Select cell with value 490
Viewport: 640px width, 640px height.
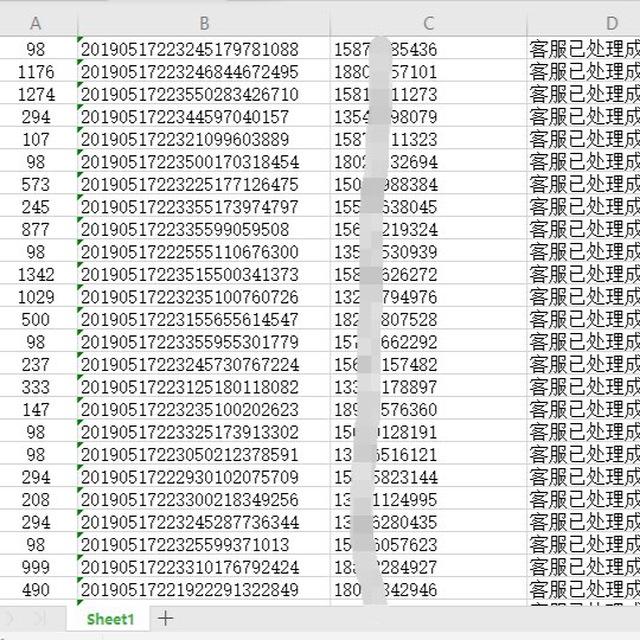pyautogui.click(x=38, y=589)
